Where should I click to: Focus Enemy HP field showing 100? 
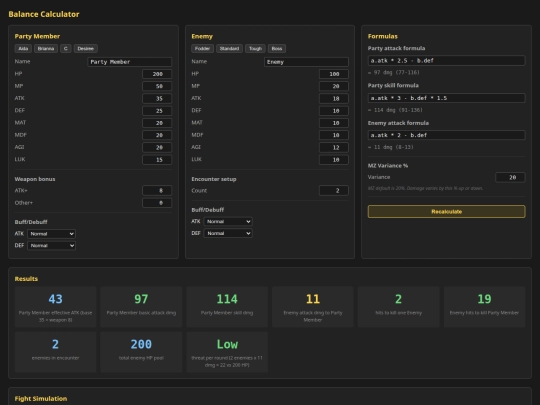[334, 74]
